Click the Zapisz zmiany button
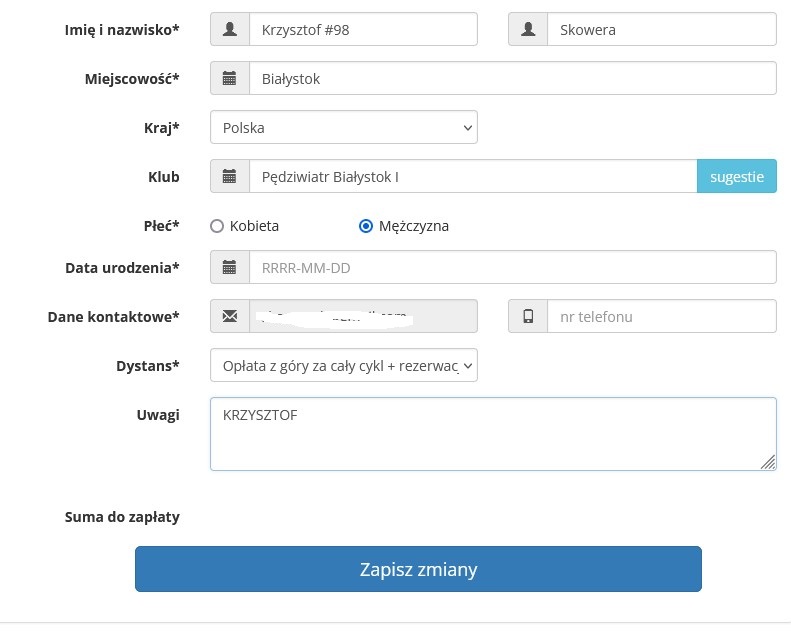The width and height of the screenshot is (791, 636). [418, 569]
